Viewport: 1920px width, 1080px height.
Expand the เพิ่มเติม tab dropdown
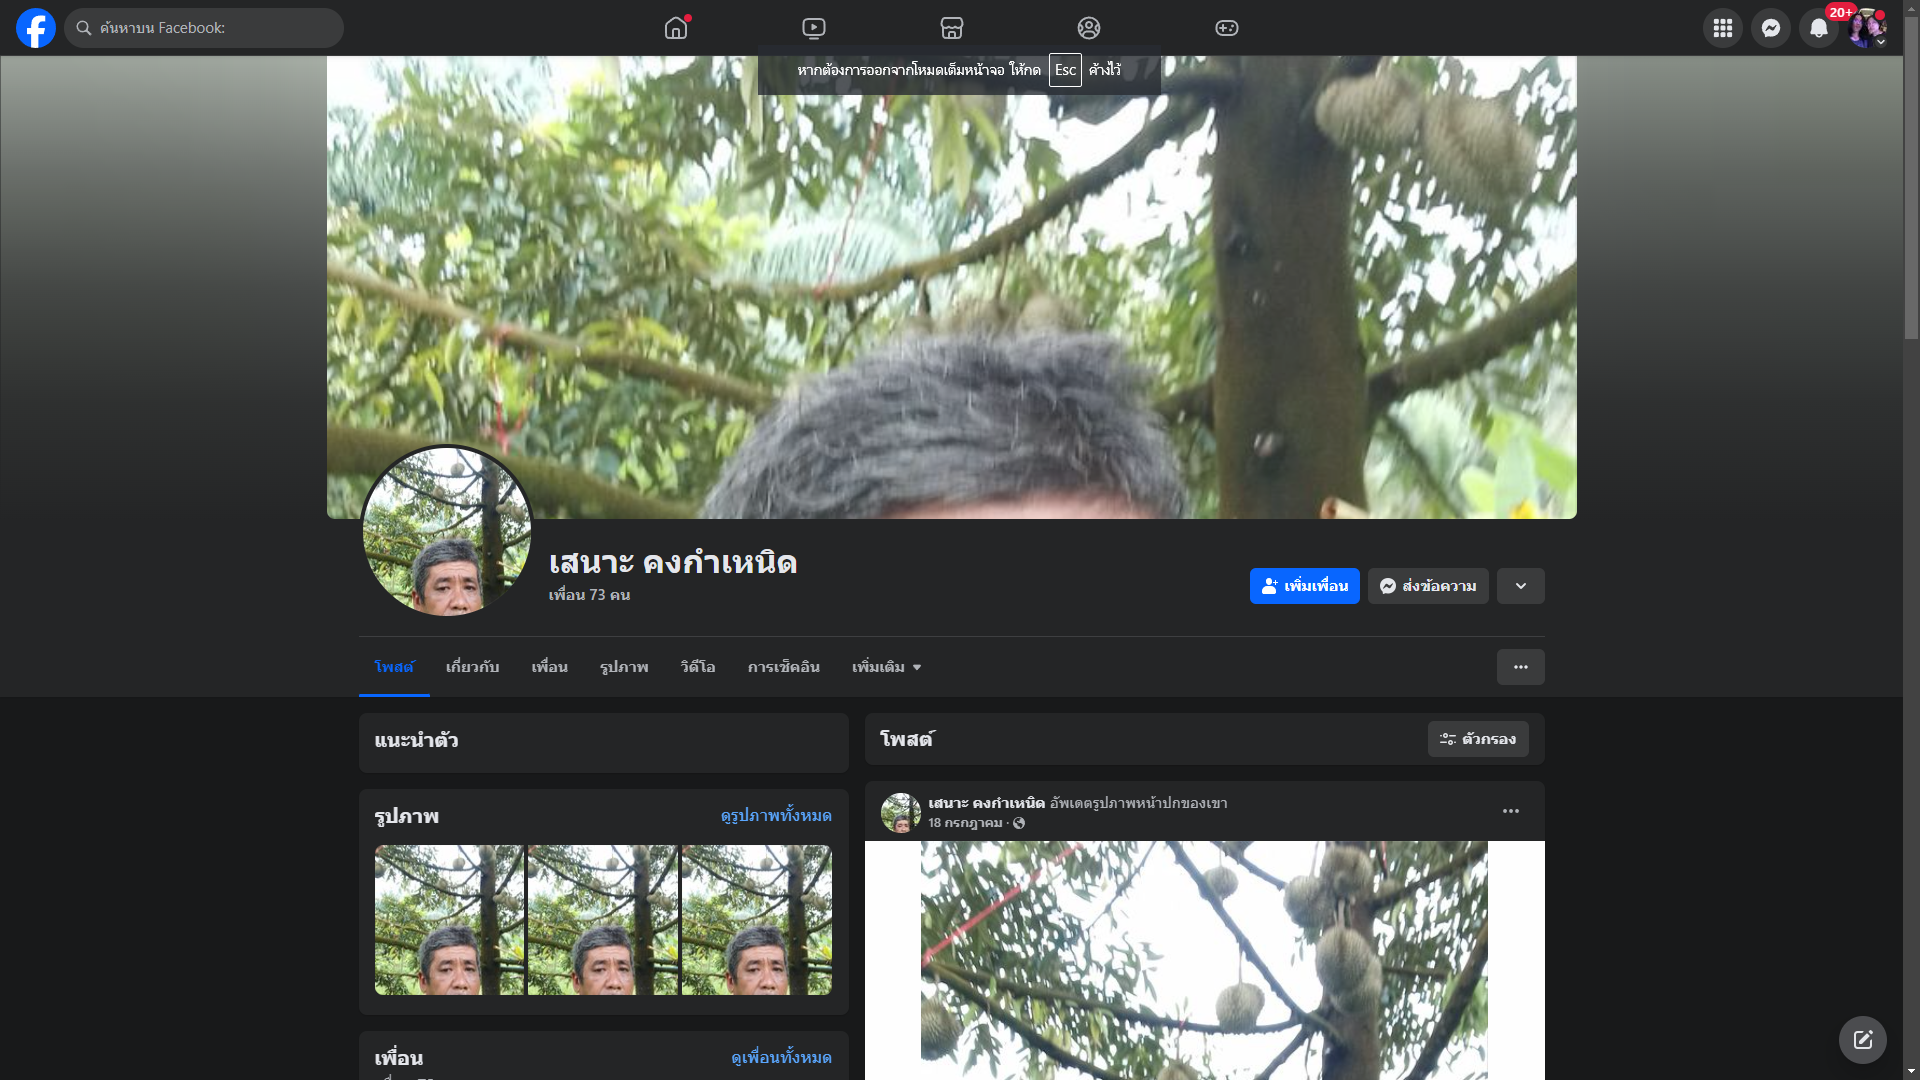click(x=886, y=667)
